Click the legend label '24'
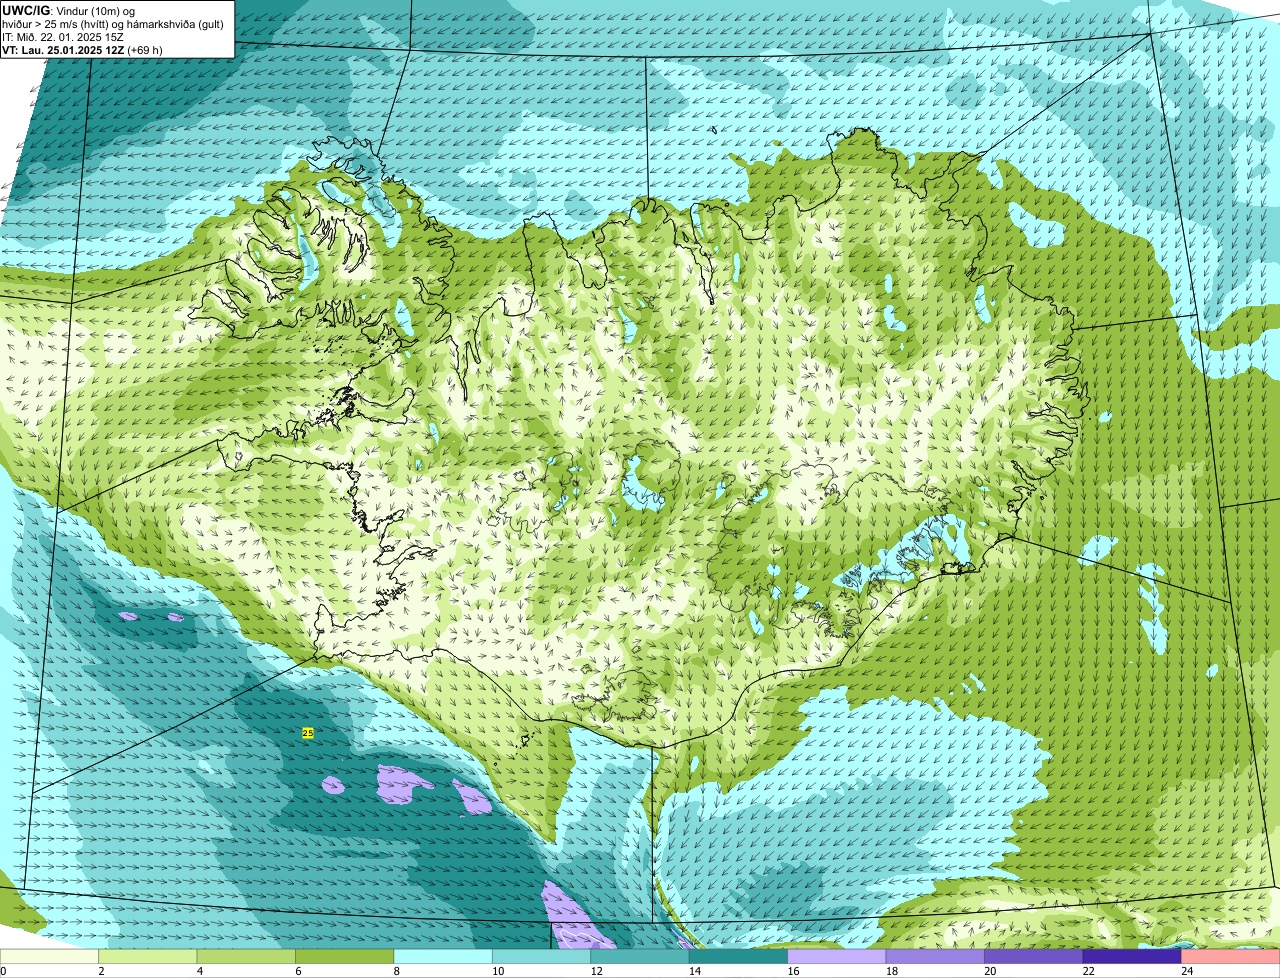 1187,971
